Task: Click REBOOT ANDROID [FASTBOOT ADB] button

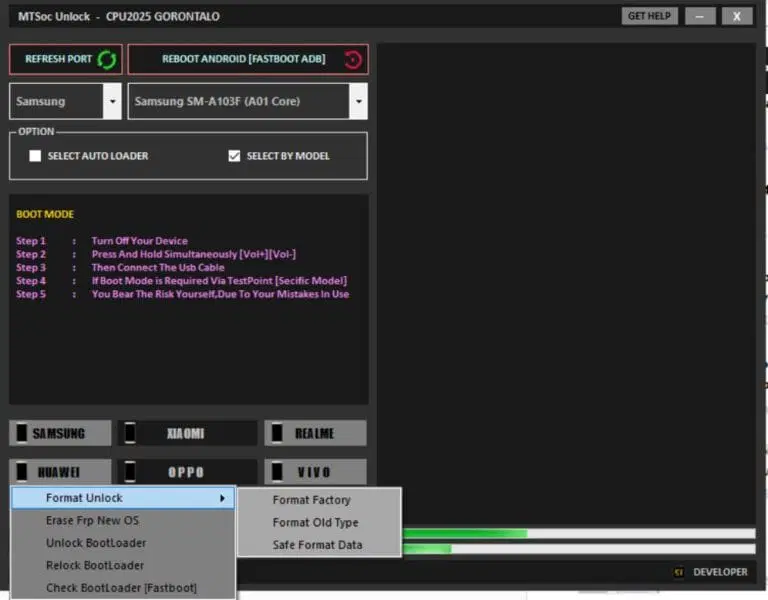Action: pos(248,59)
